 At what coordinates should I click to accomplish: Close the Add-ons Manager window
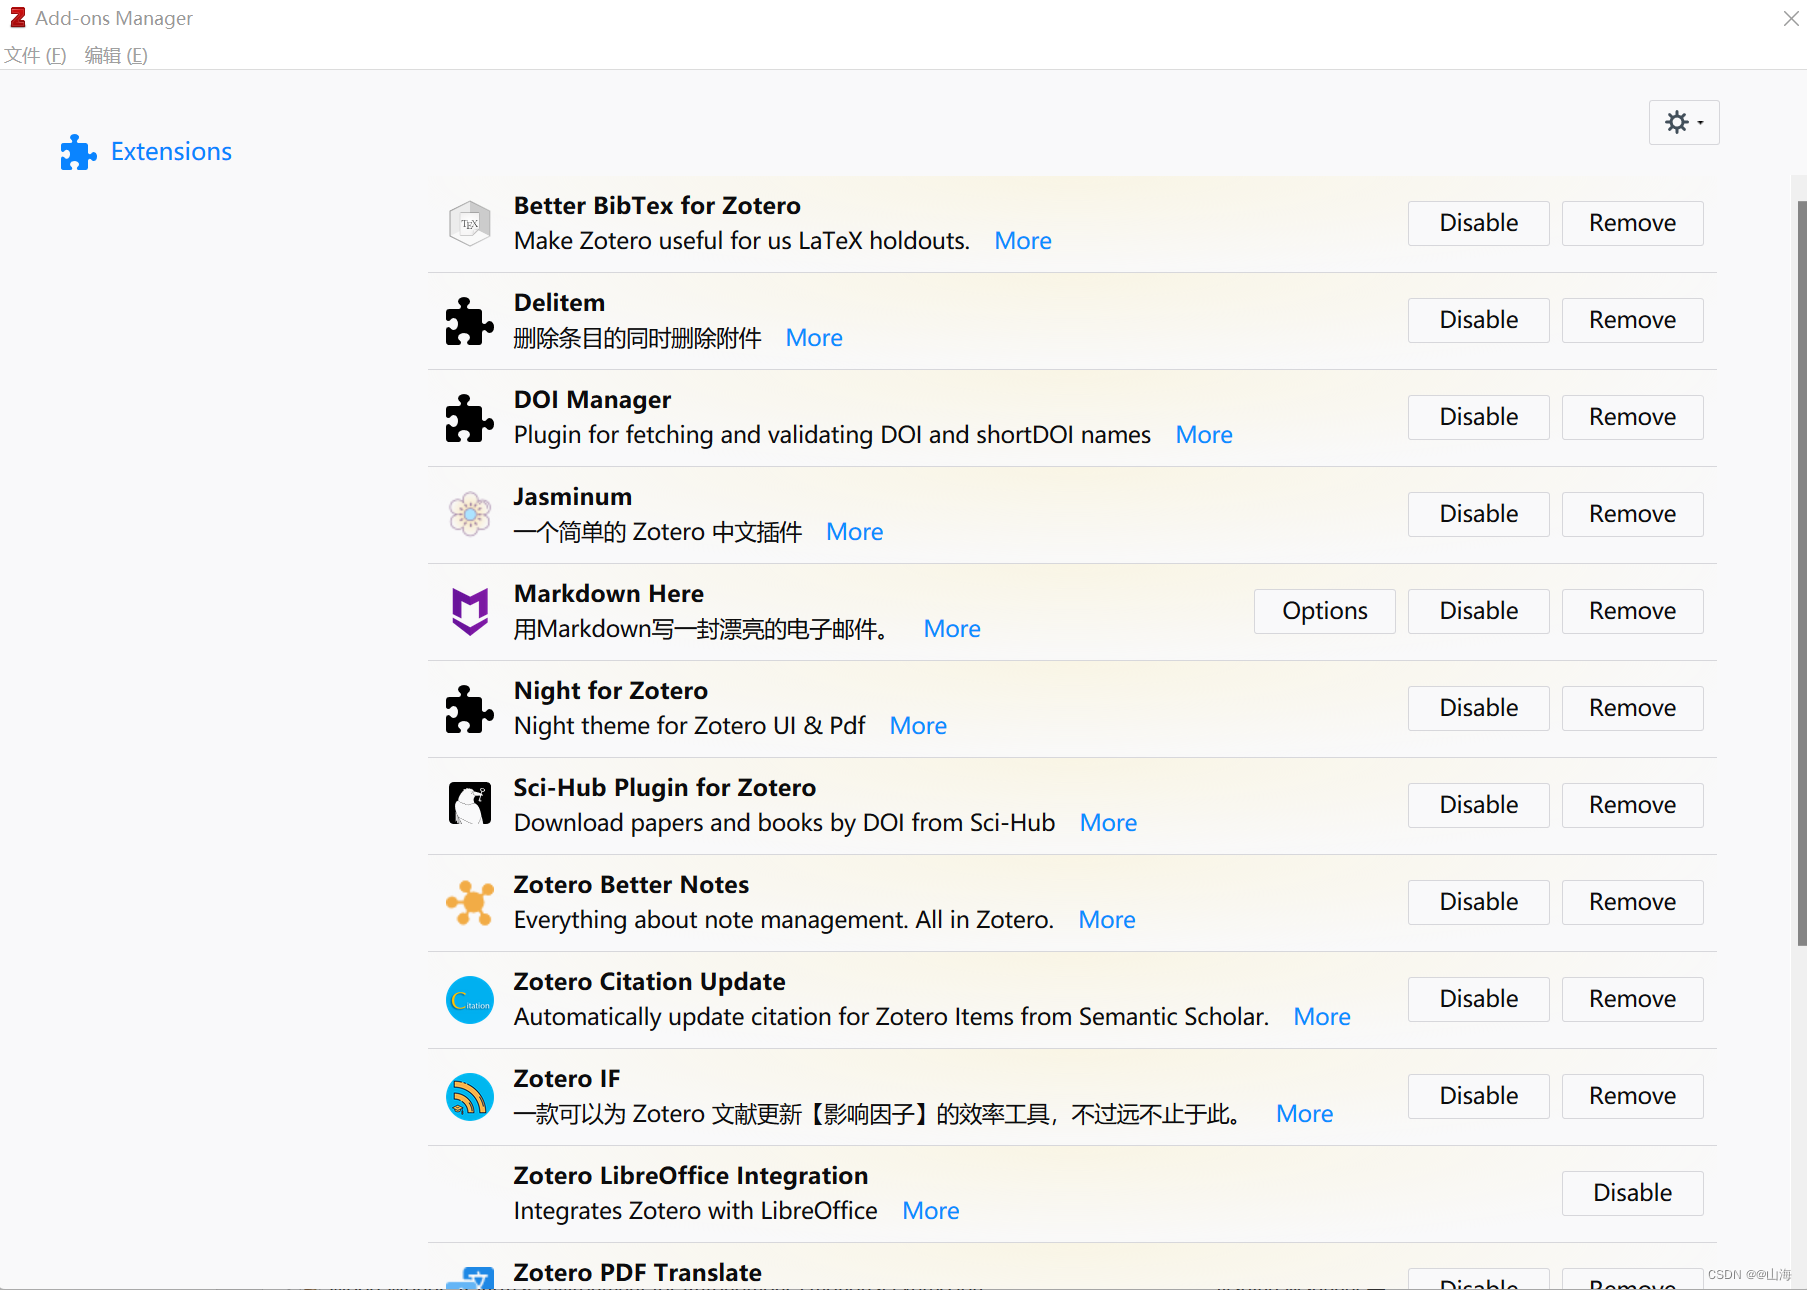pos(1790,18)
